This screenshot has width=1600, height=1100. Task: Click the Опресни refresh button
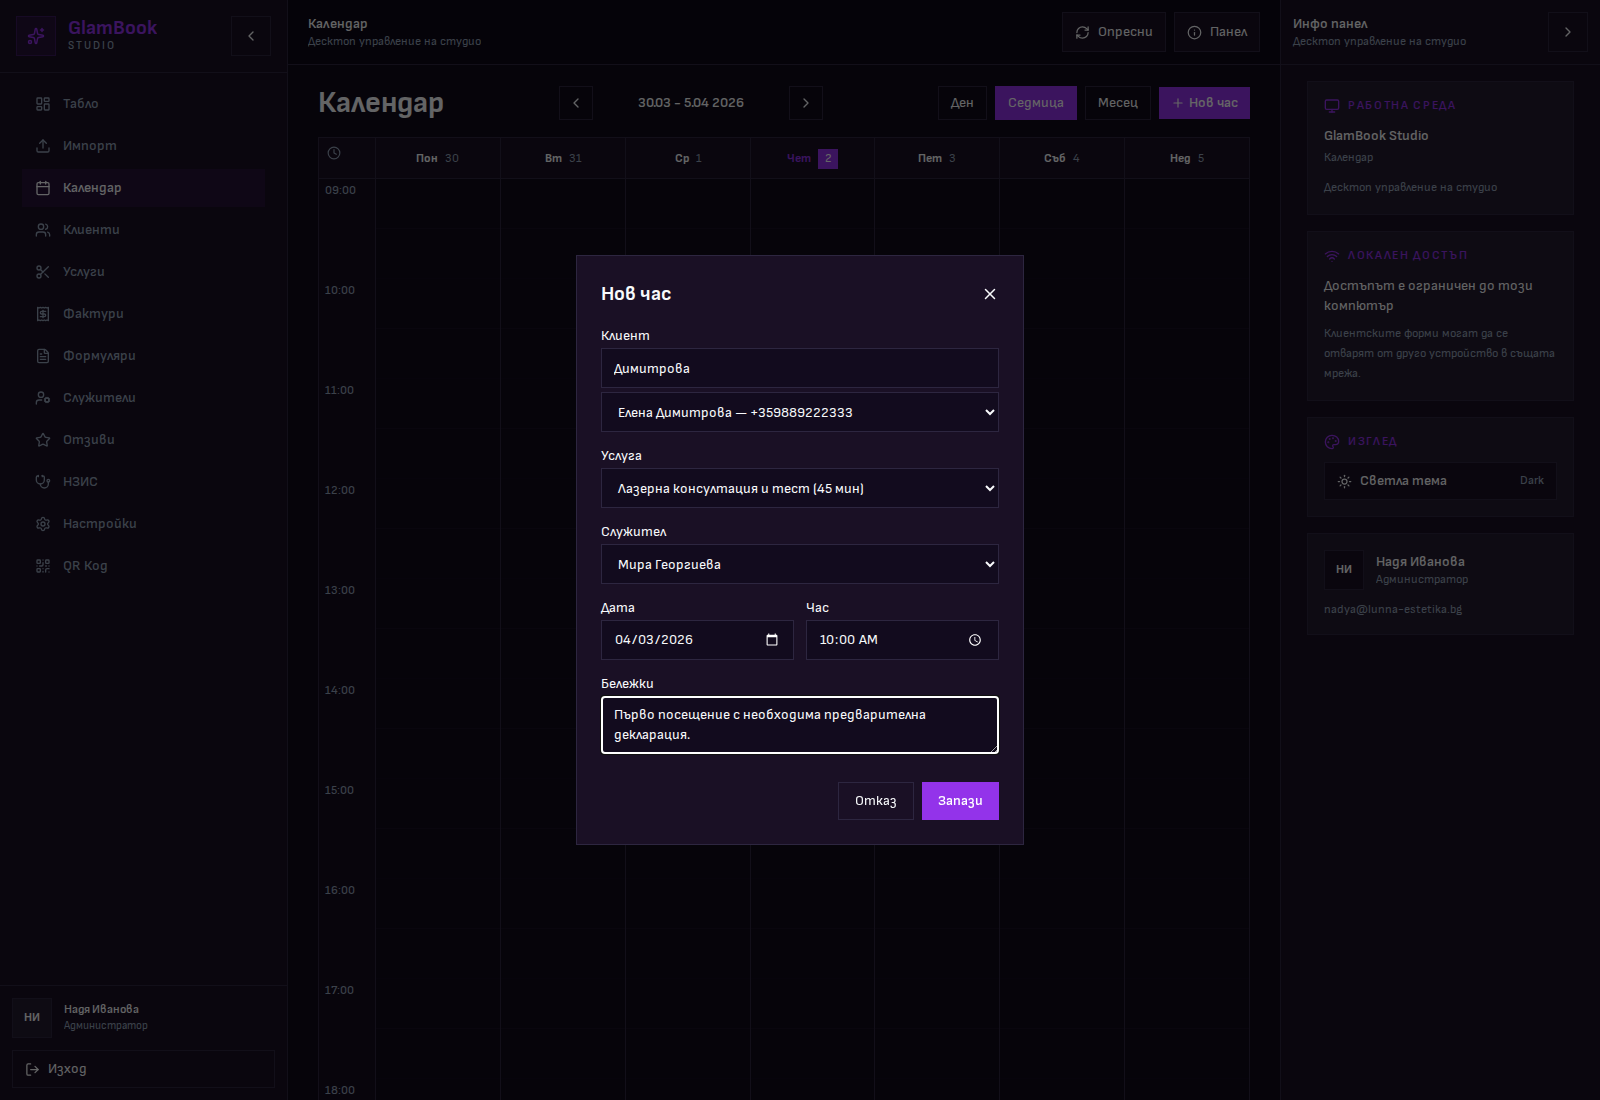point(1113,32)
